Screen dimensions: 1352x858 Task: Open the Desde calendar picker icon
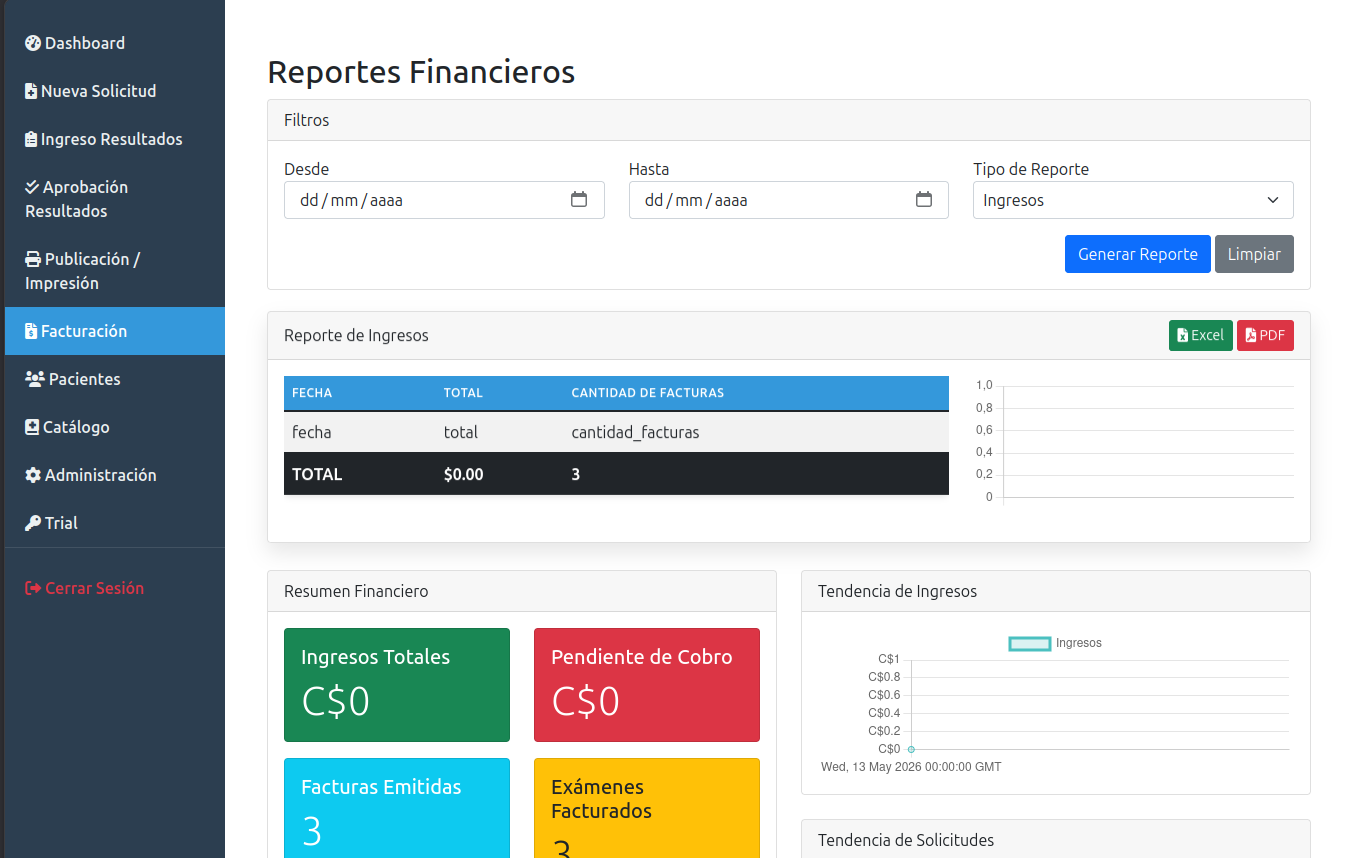[579, 199]
